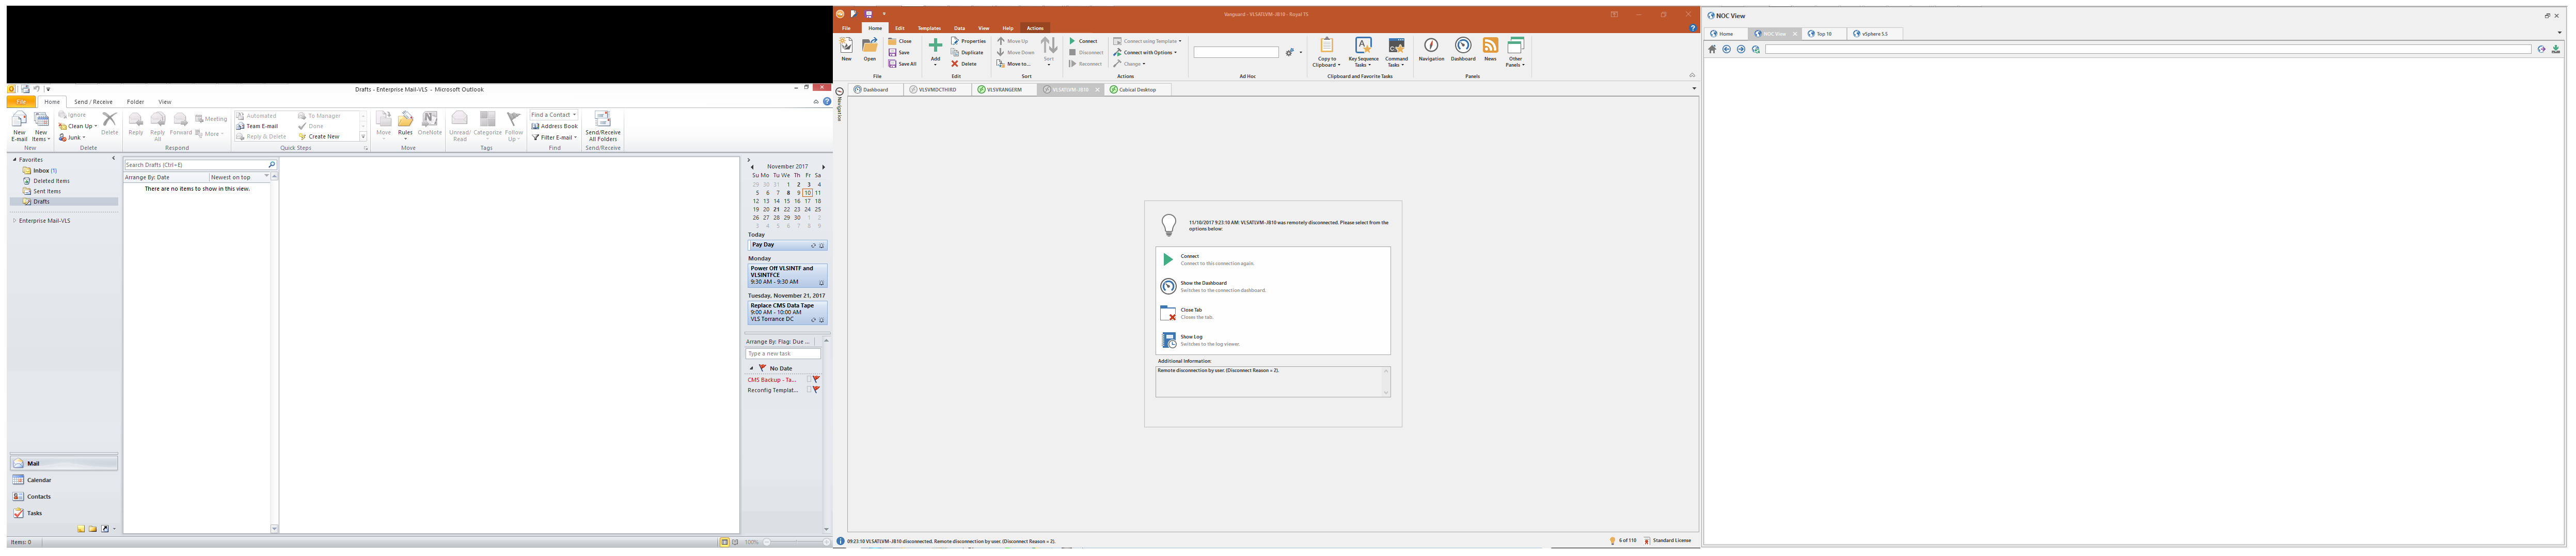
Task: Open the Connect with Options dropdown
Action: [1176, 53]
